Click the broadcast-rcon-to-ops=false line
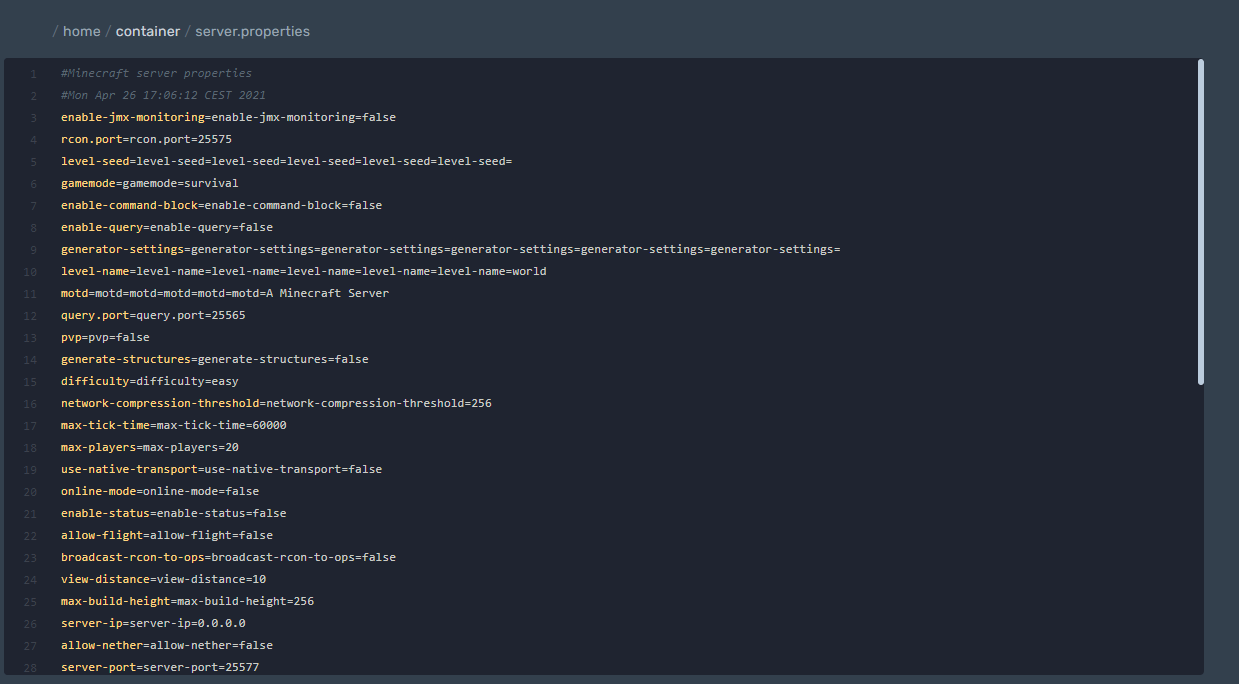1239x684 pixels. (x=228, y=557)
